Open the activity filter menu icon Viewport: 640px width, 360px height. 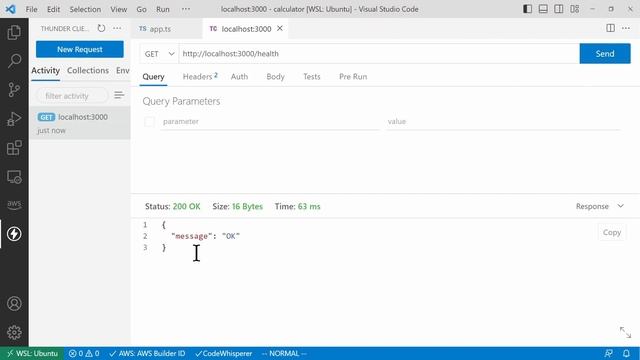(119, 96)
